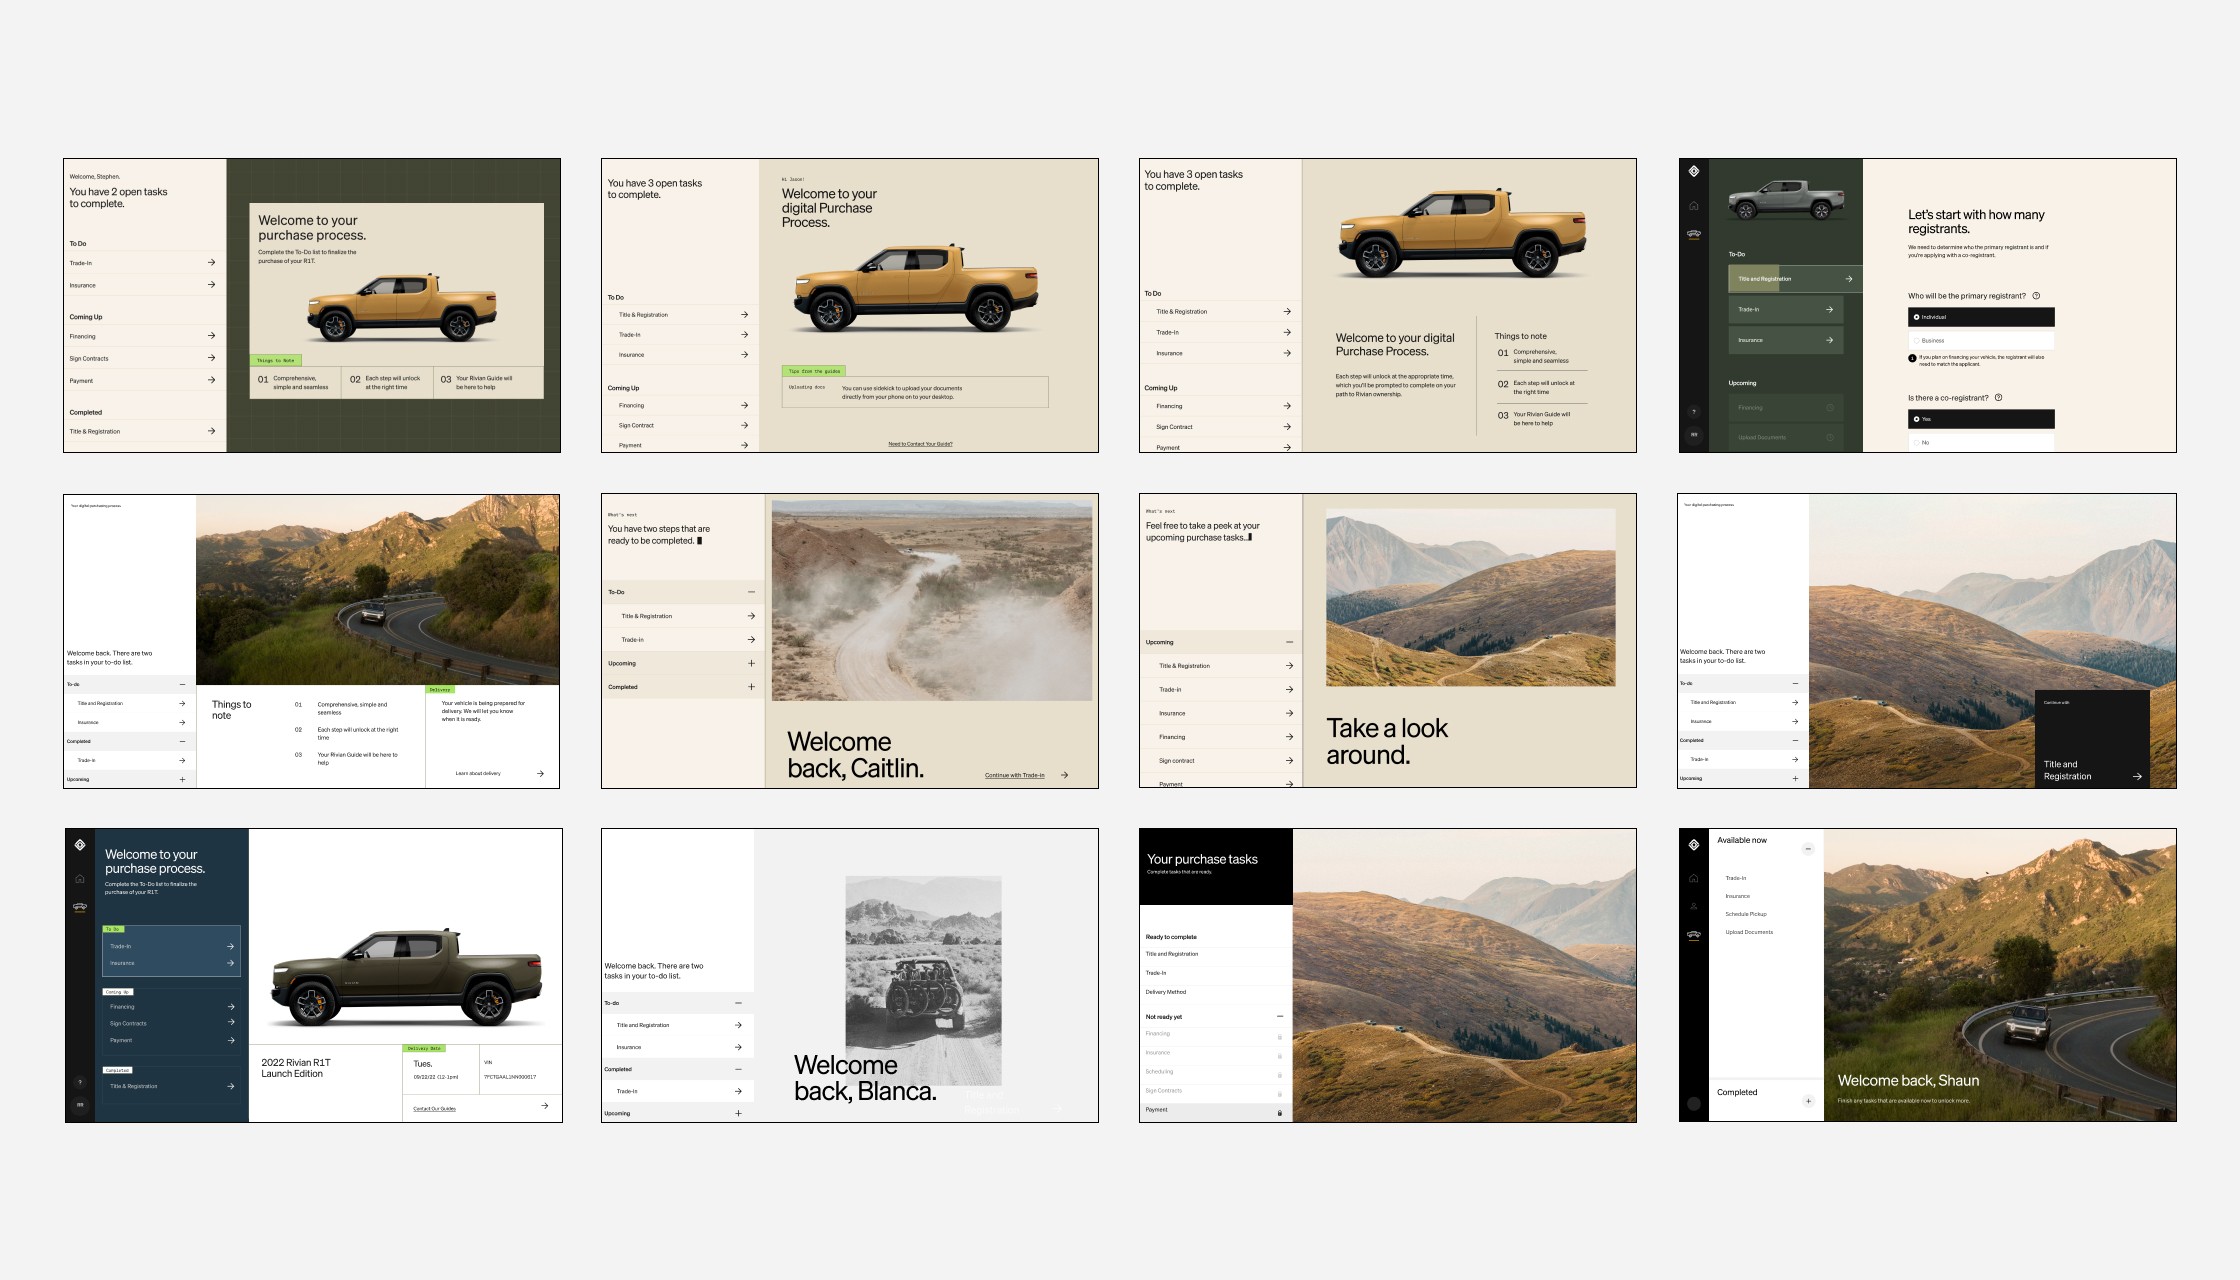Expand Upcoming in Caitlin's welcome mockup

[751, 663]
